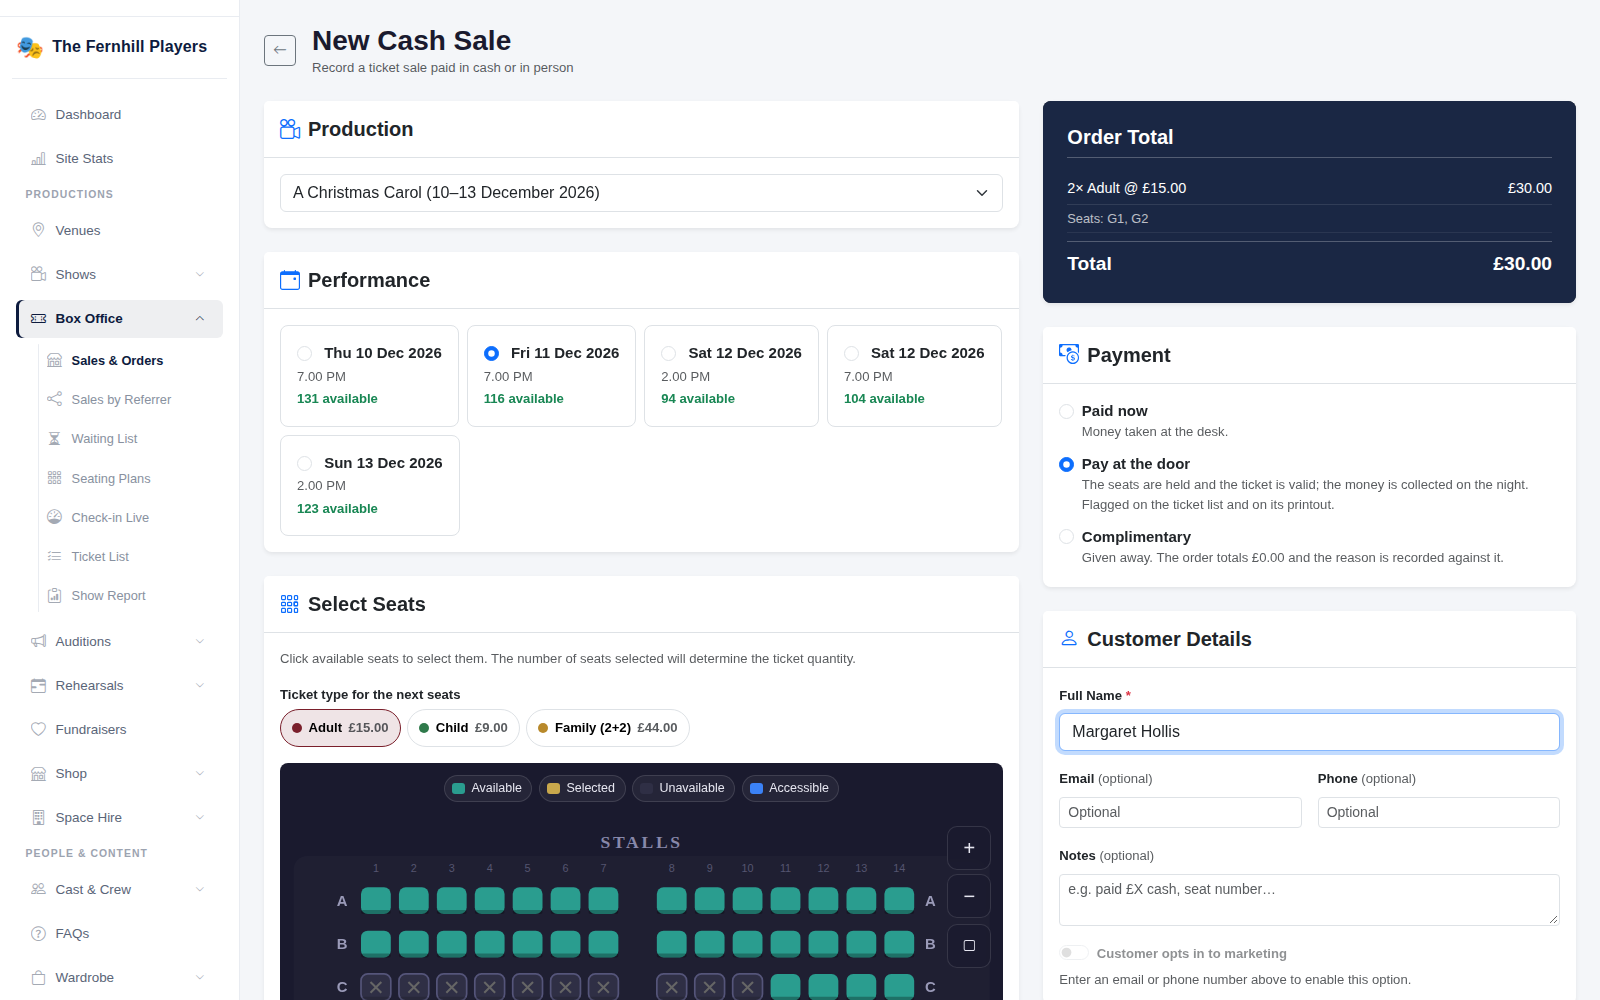1600x1000 pixels.
Task: Open Sales by Referrer
Action: click(121, 400)
